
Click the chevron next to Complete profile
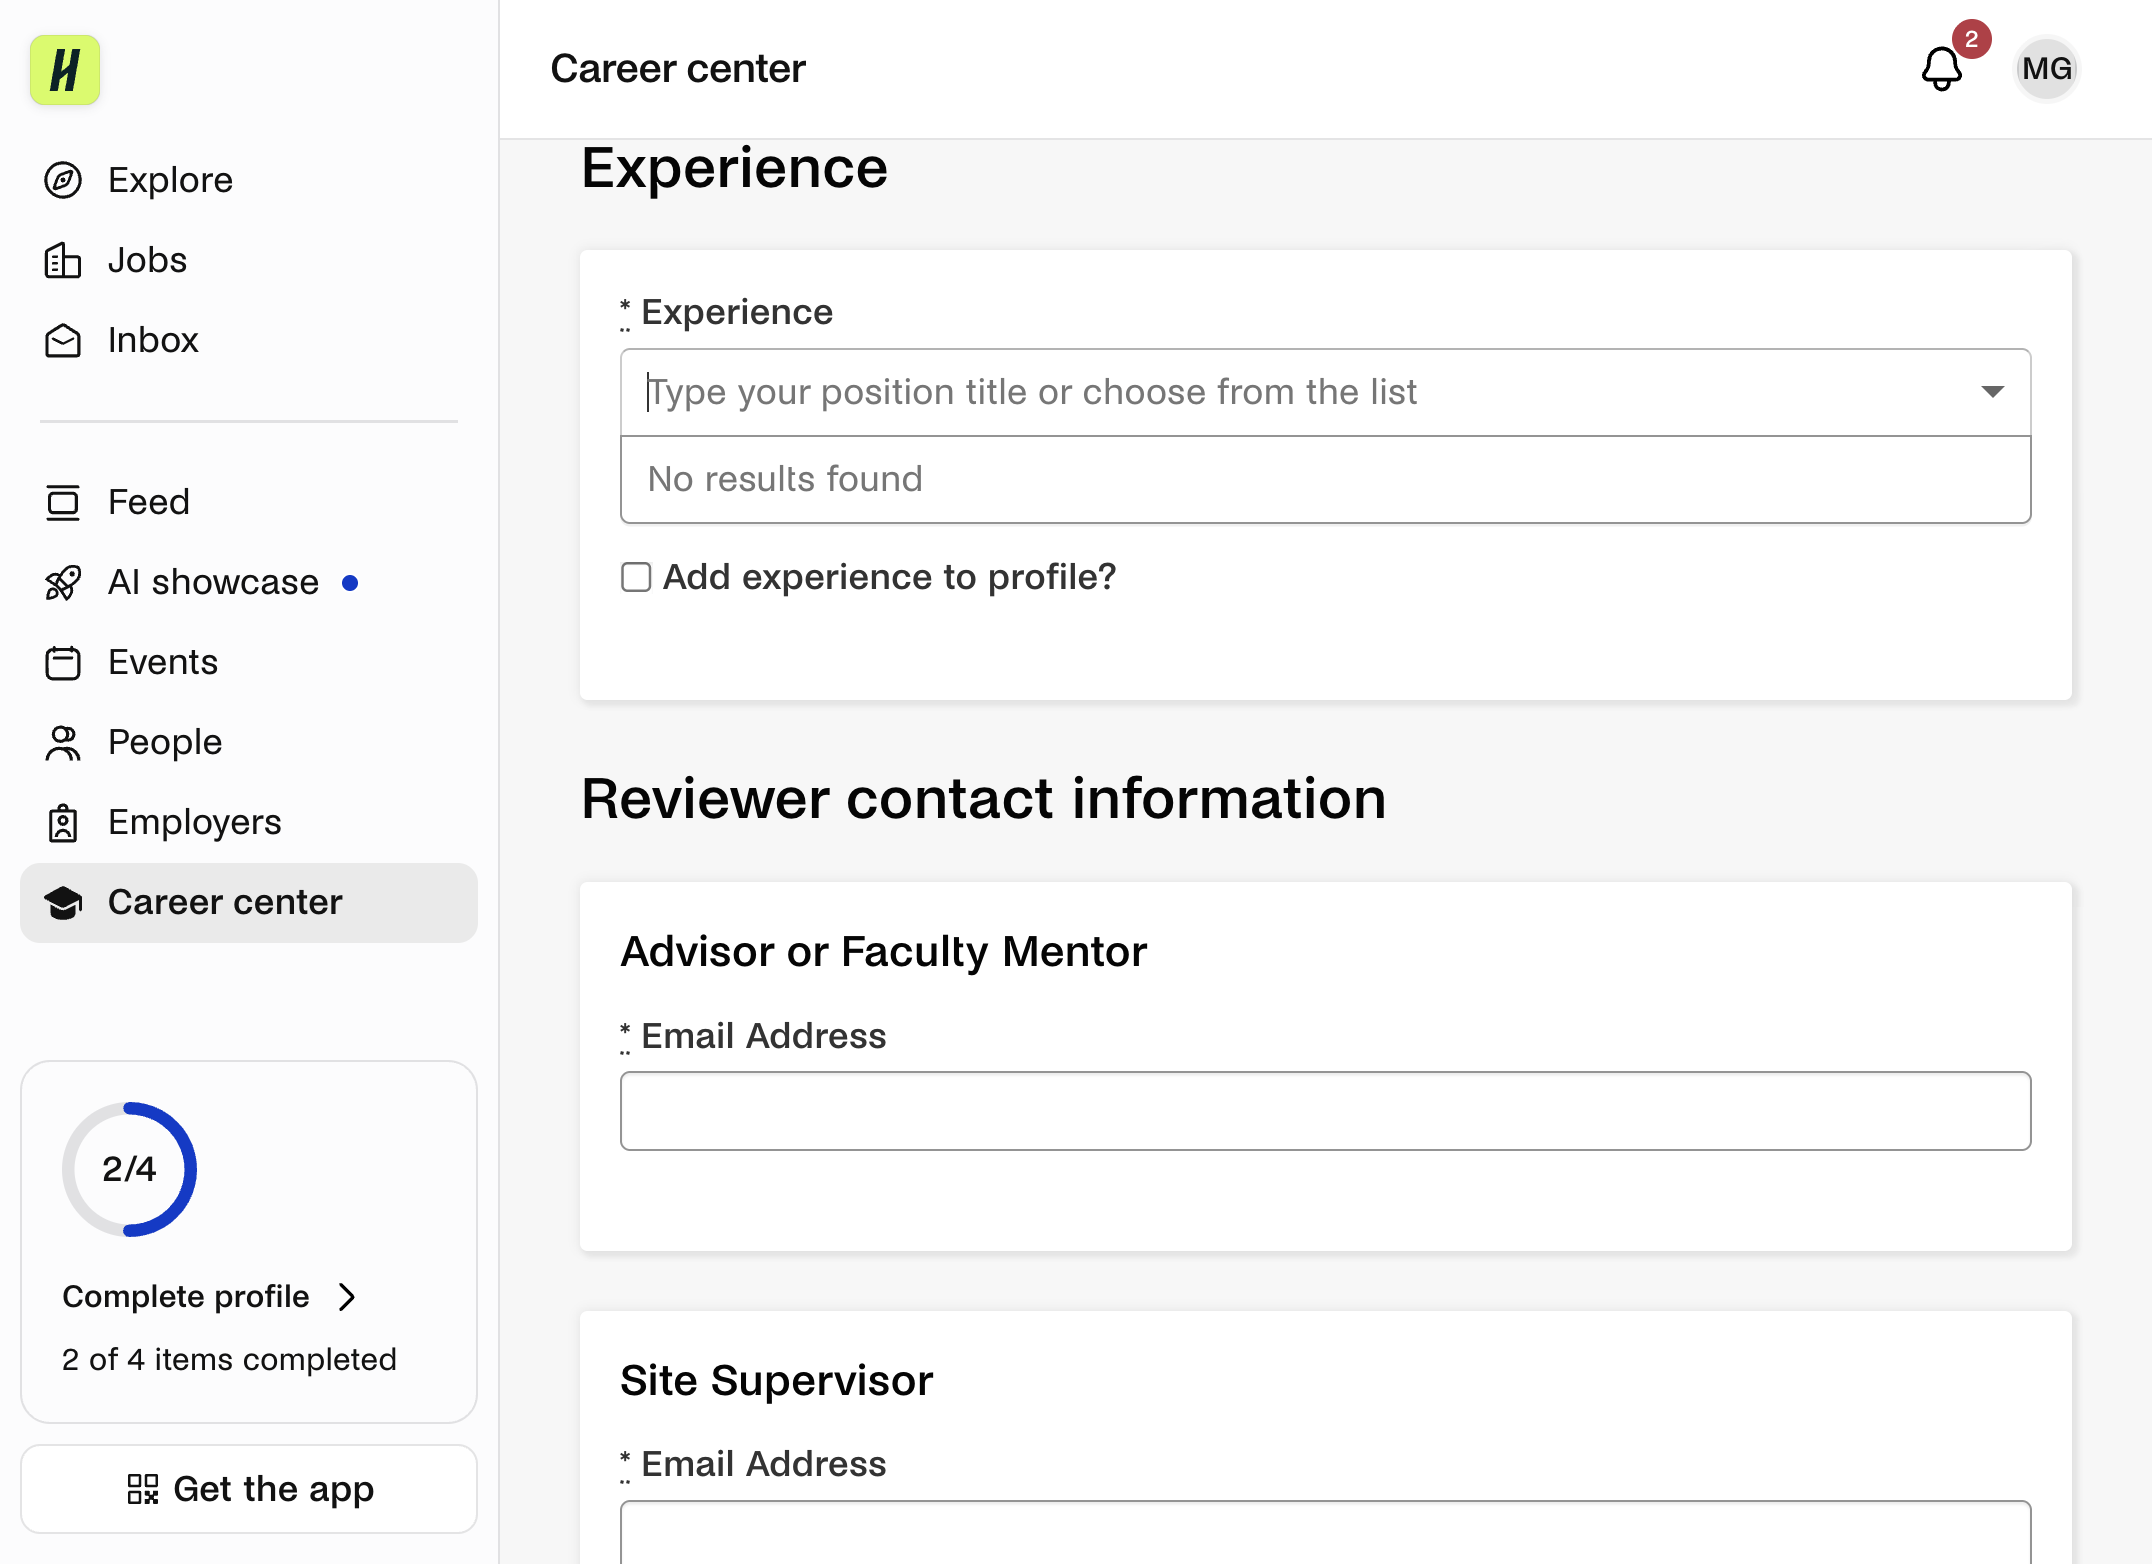click(x=347, y=1297)
